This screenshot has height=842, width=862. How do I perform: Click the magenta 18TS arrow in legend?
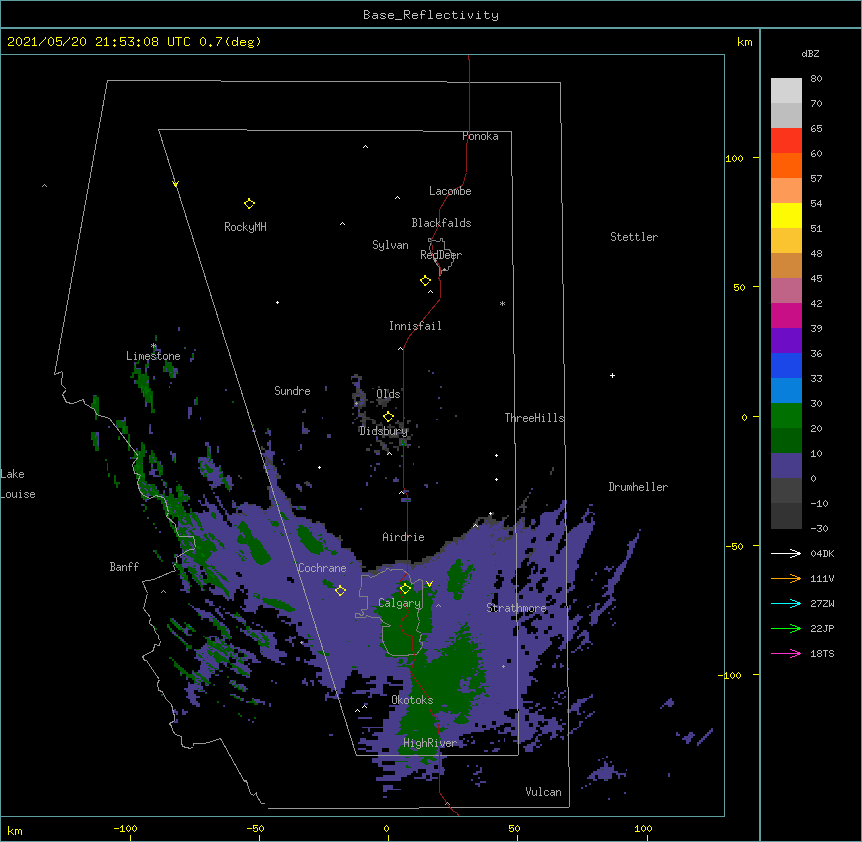click(786, 653)
